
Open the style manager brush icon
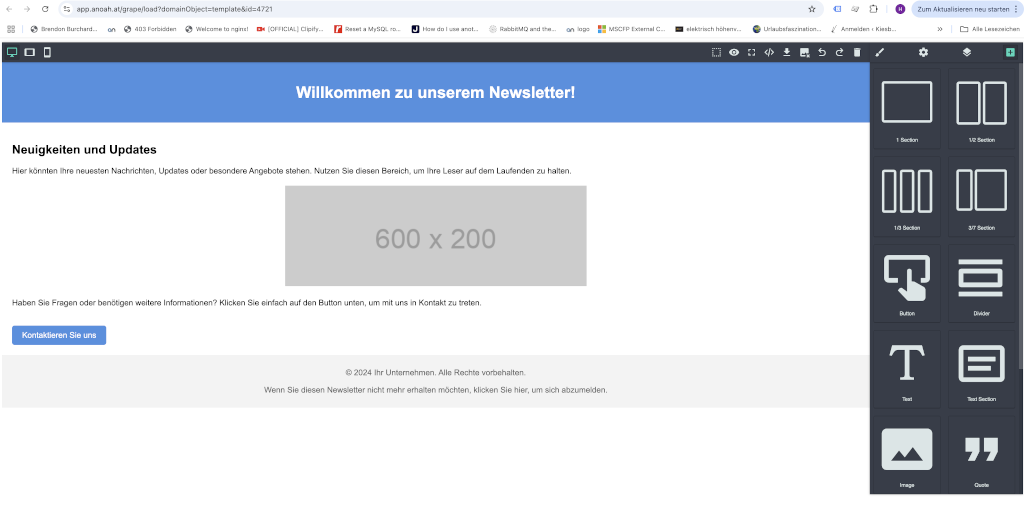[x=880, y=52]
